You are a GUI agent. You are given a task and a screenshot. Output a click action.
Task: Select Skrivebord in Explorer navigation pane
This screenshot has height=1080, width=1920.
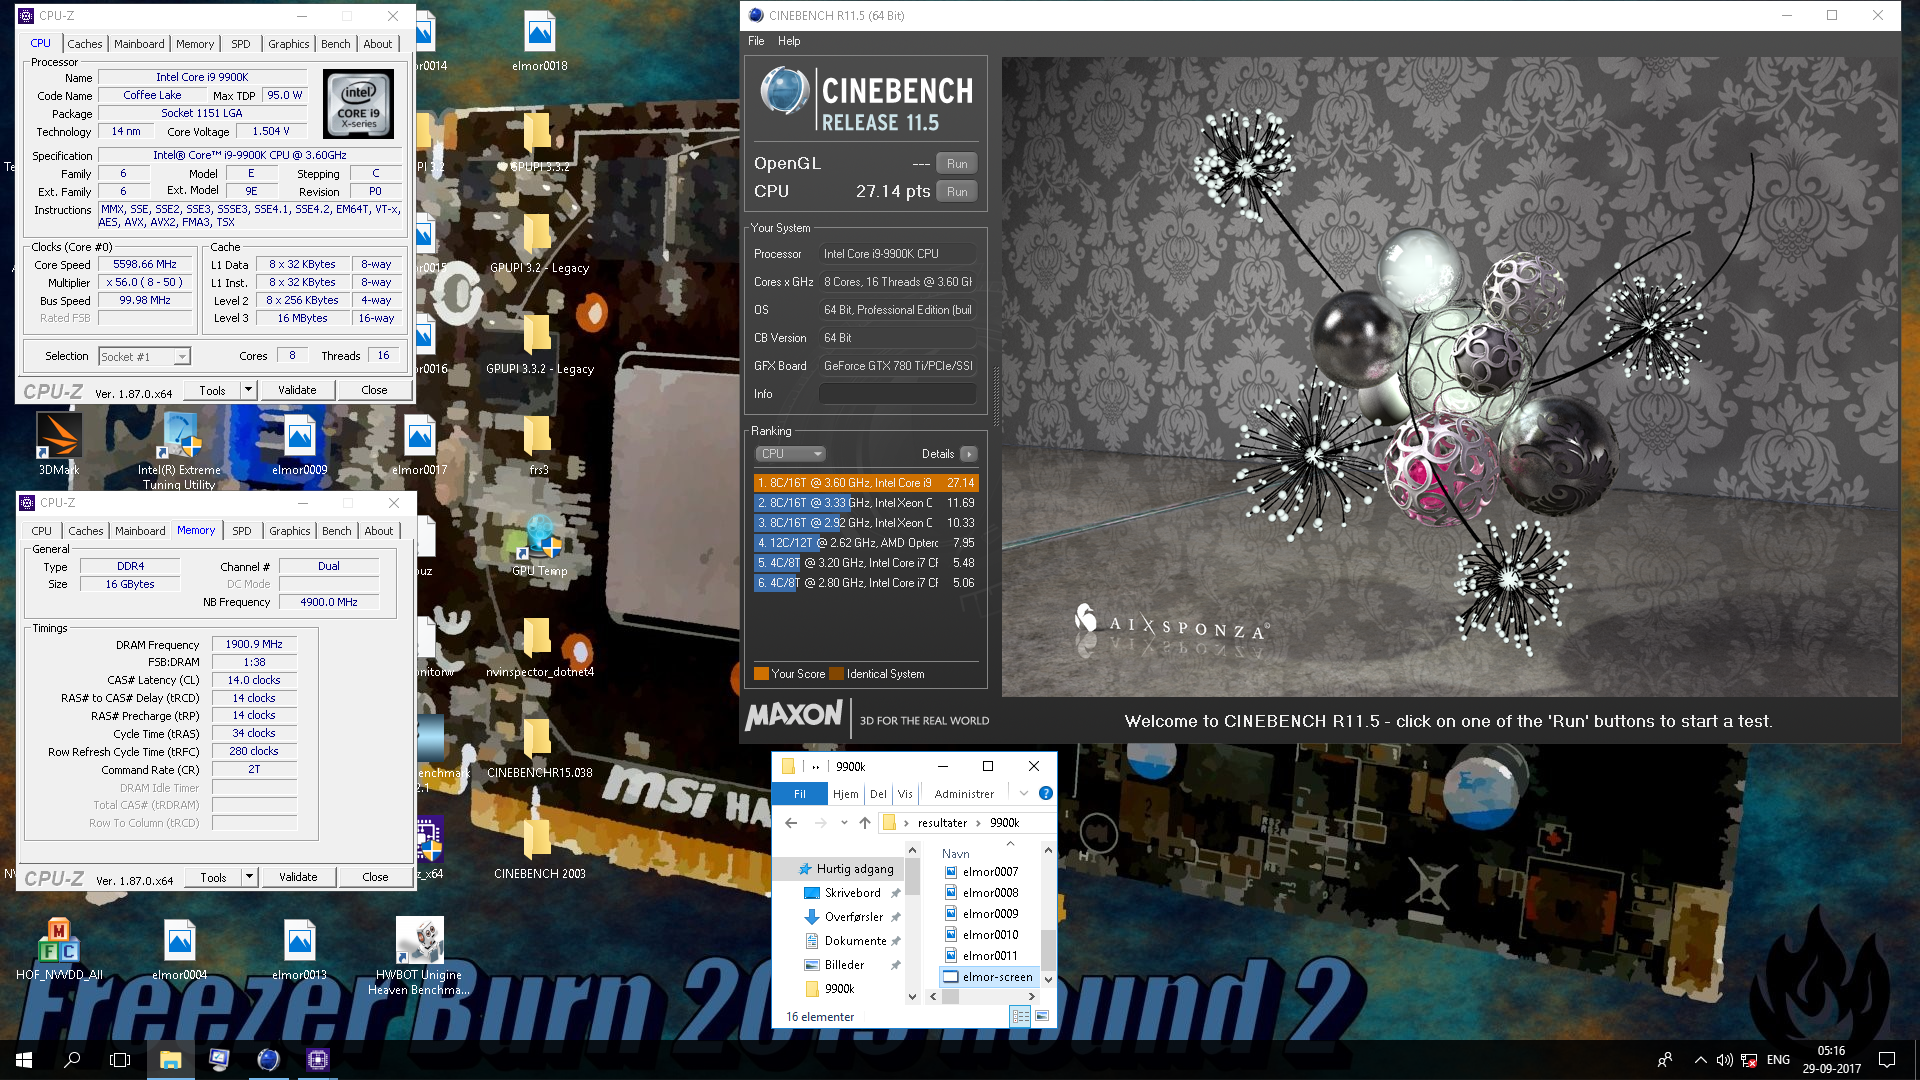pyautogui.click(x=853, y=893)
